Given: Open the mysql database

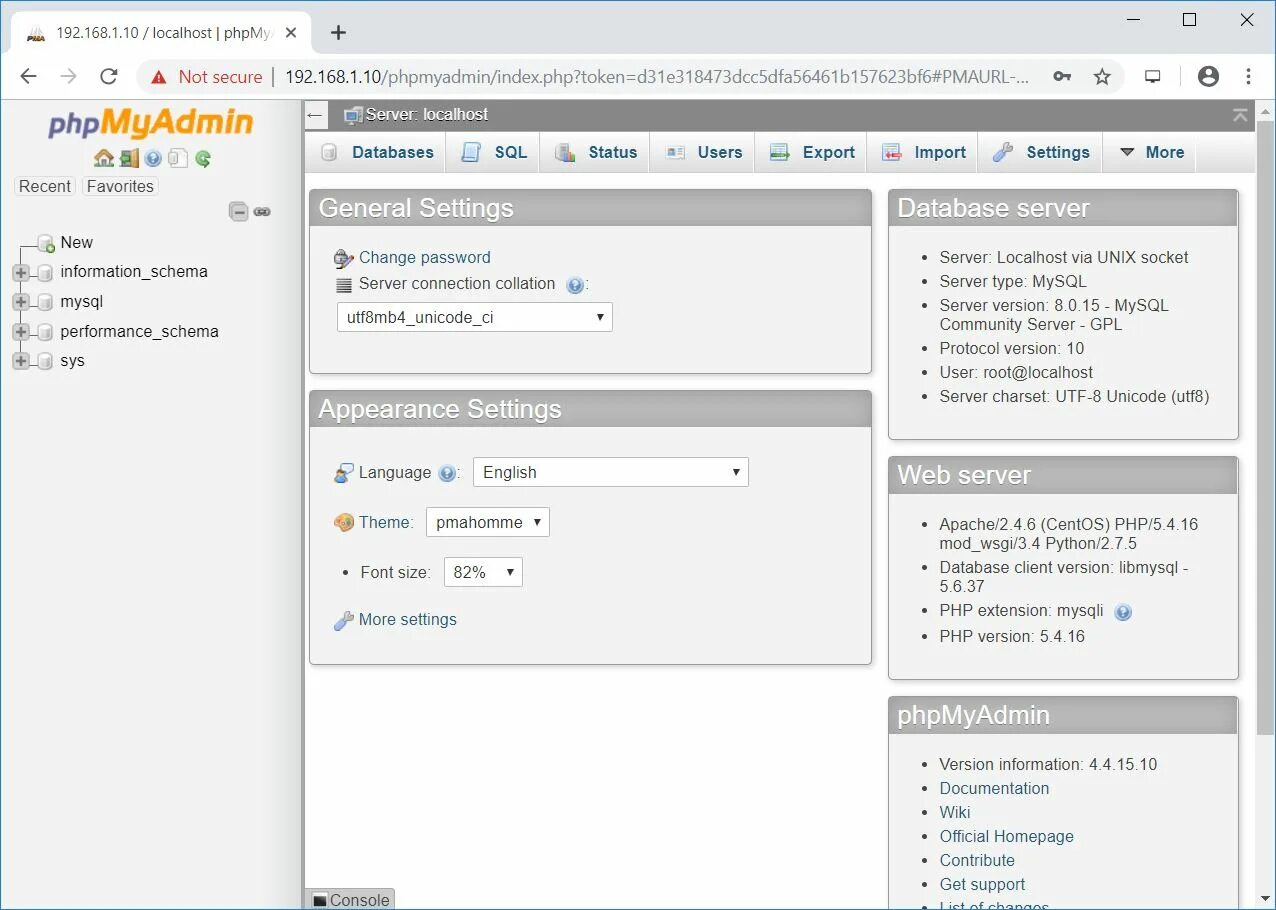Looking at the screenshot, I should [81, 301].
